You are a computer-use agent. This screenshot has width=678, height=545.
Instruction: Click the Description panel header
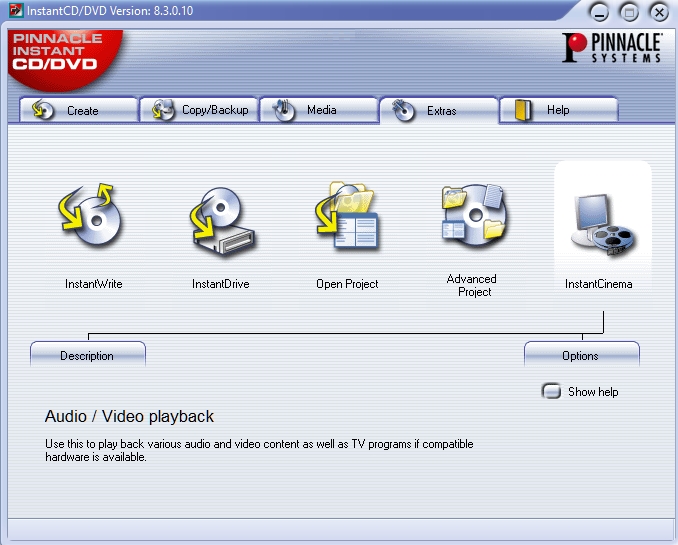tap(88, 355)
